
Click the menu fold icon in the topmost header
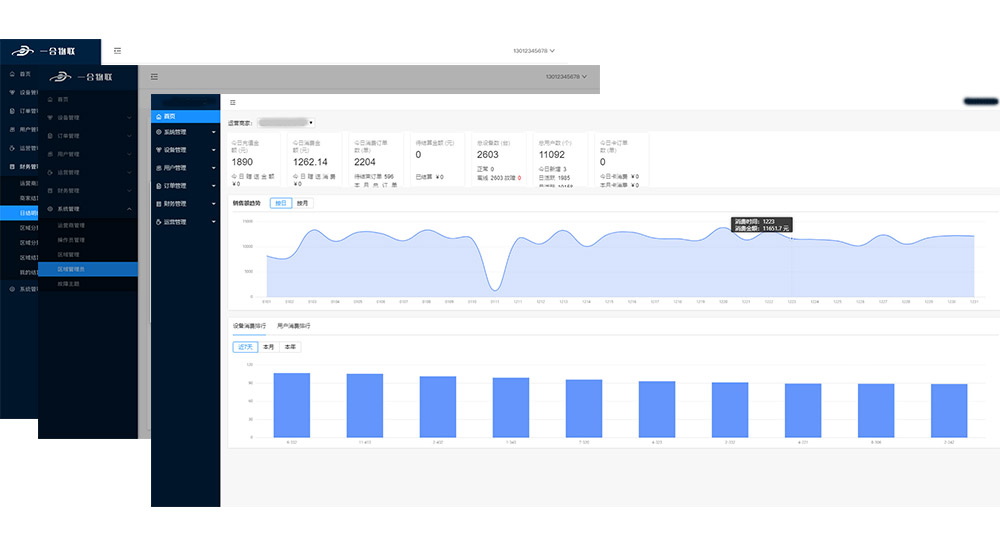(x=118, y=50)
